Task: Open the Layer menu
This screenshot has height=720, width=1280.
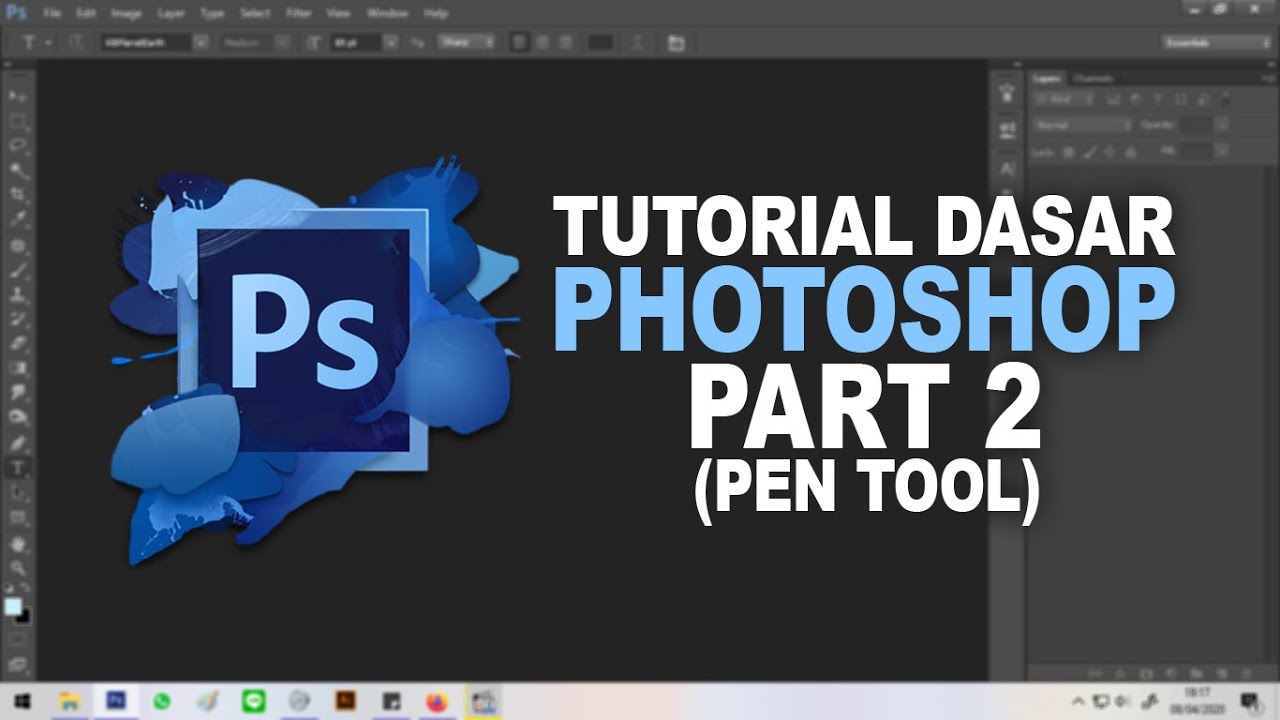Action: (x=171, y=14)
